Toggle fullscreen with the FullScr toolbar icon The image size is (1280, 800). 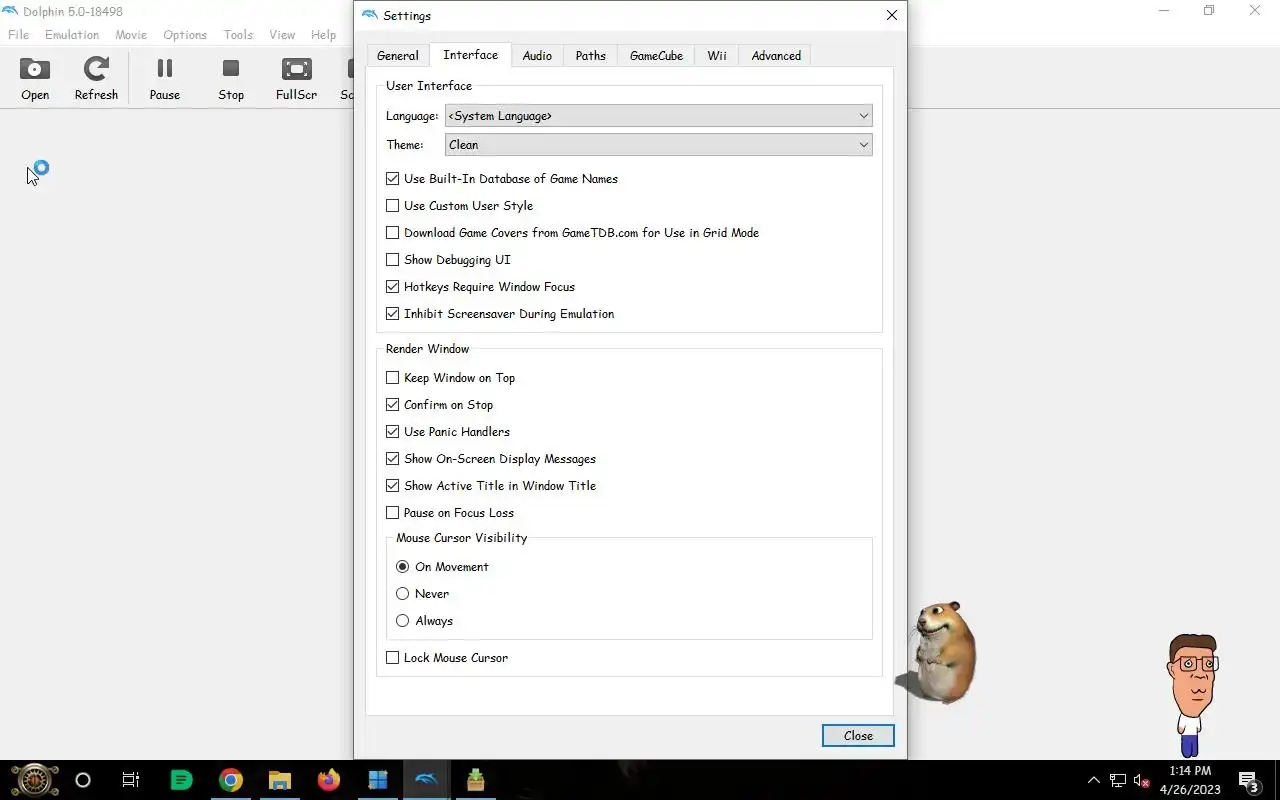click(x=296, y=79)
